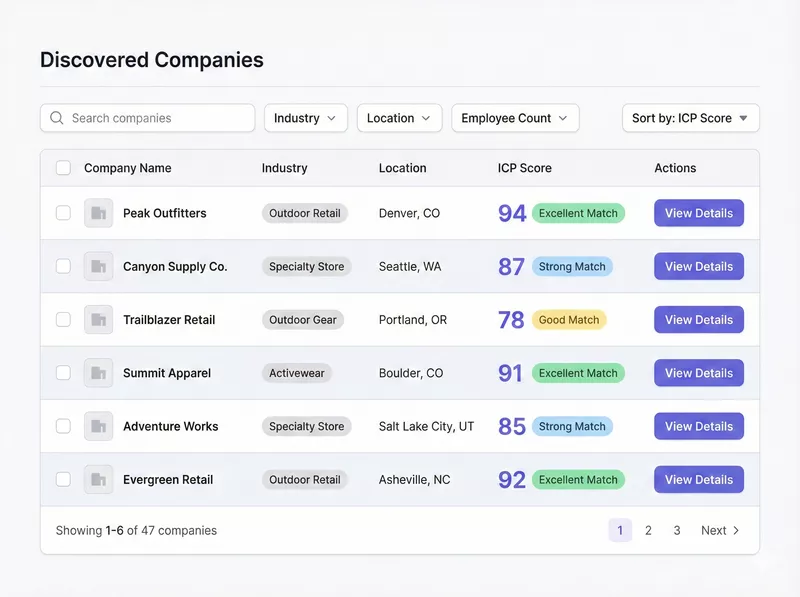
Task: View Details for Canyon Supply Co.
Action: (x=698, y=267)
